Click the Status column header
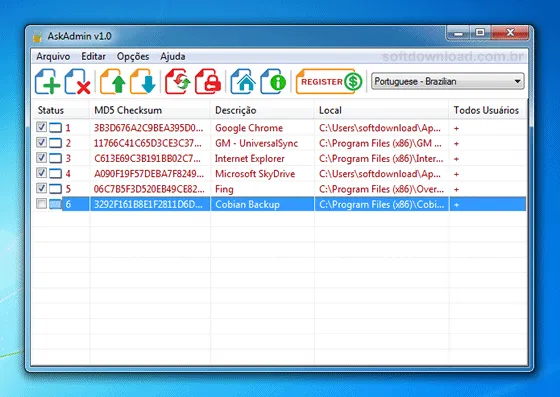560x397 pixels. pos(61,110)
